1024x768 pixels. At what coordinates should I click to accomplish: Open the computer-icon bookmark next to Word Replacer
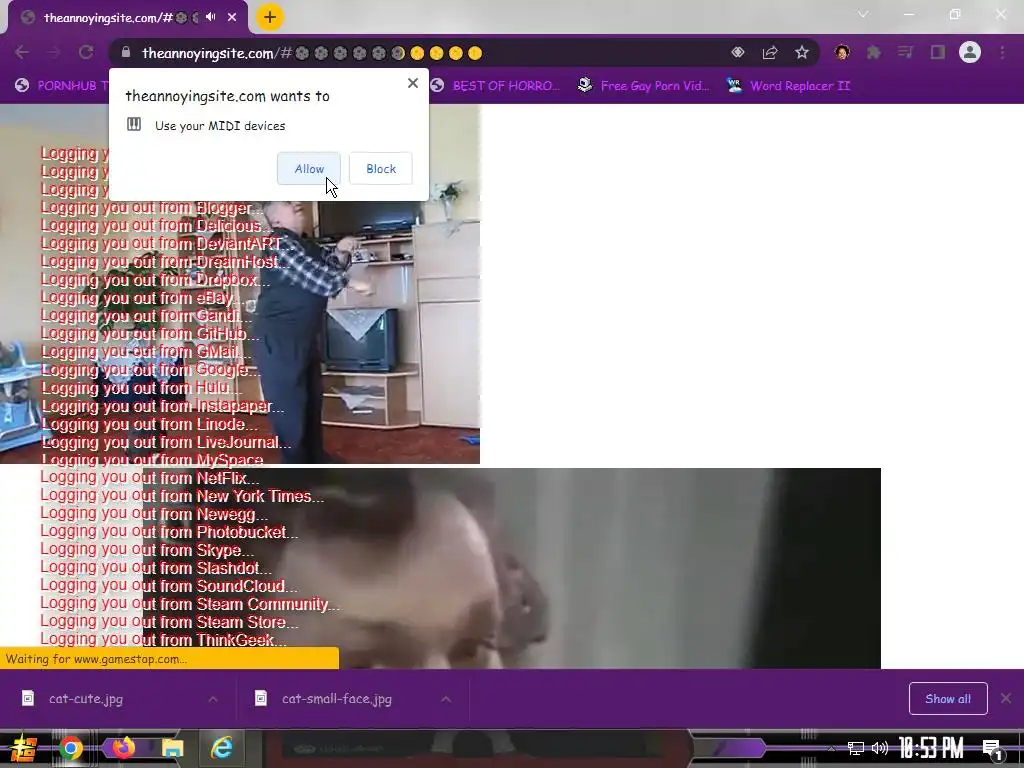[644, 86]
